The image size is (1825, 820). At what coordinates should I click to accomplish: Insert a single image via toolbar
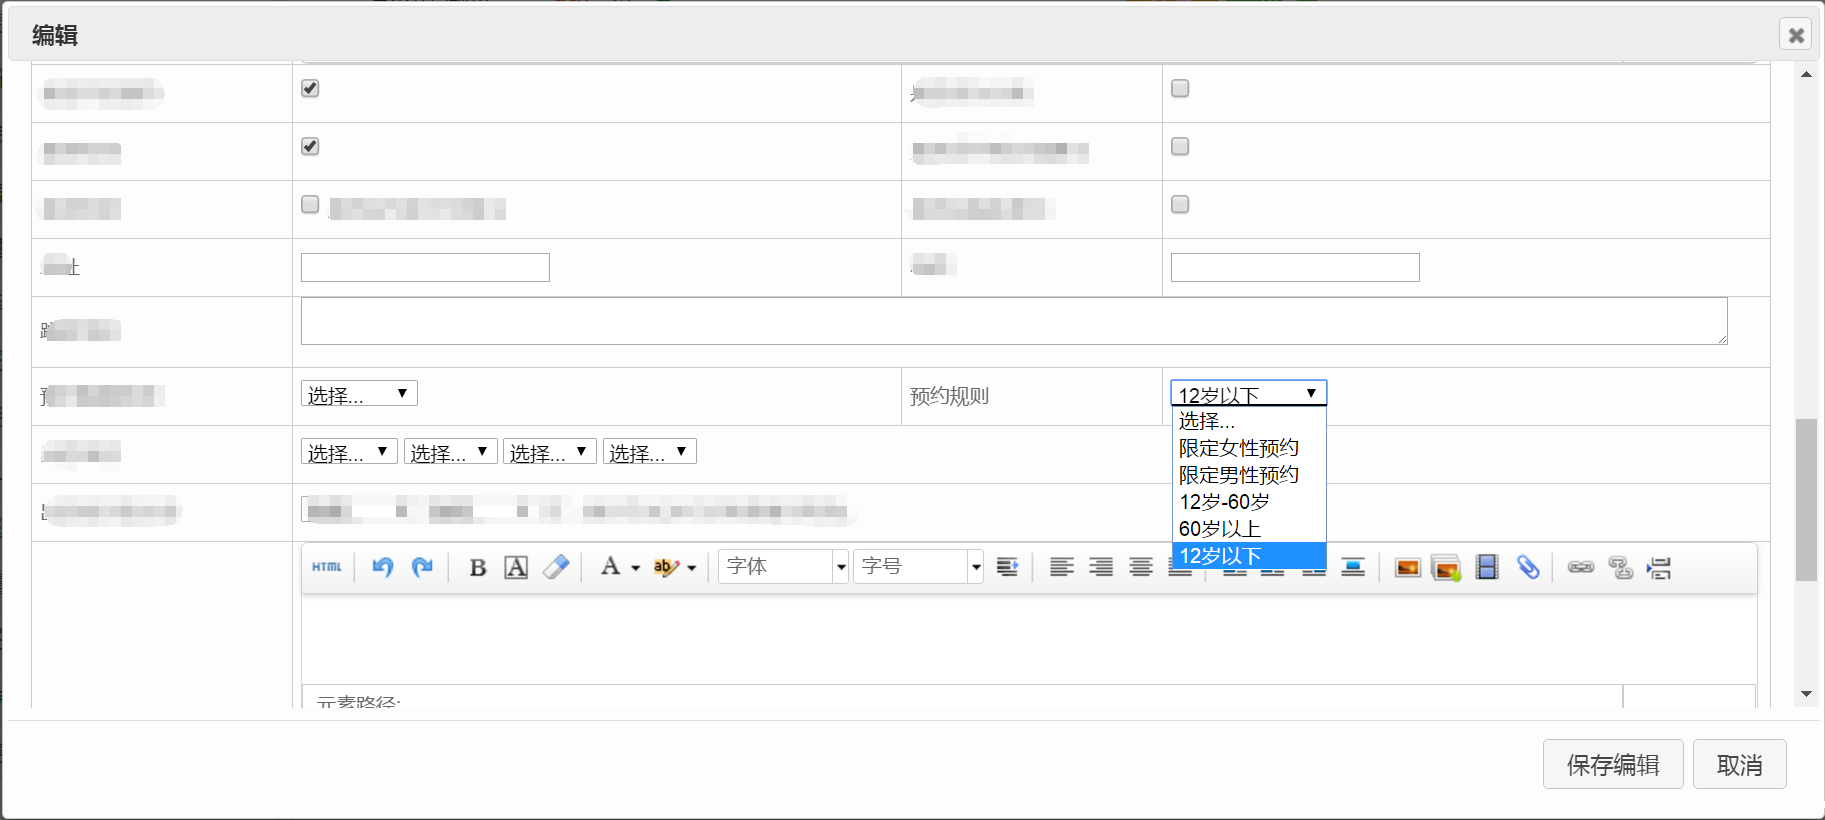click(x=1407, y=568)
